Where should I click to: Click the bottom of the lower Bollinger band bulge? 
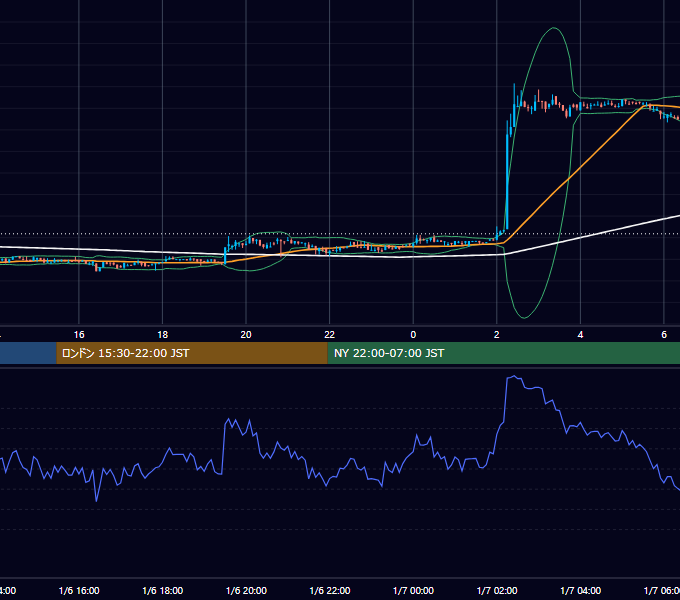click(x=524, y=318)
